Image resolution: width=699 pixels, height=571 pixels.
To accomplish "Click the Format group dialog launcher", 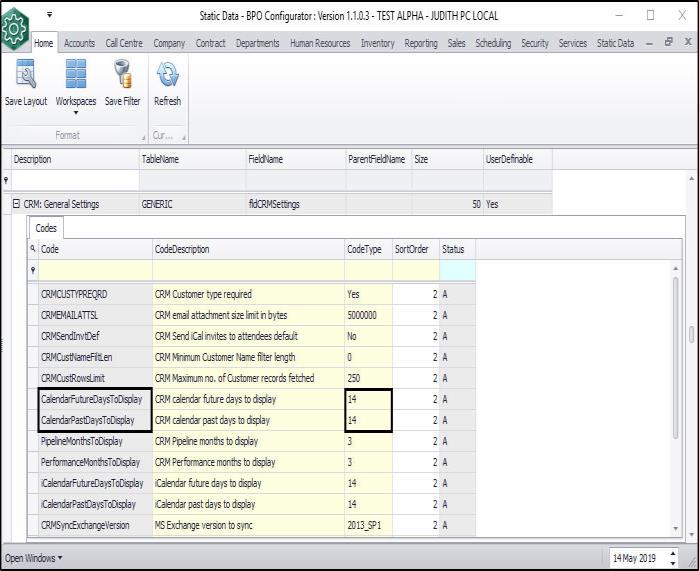I will [x=142, y=136].
